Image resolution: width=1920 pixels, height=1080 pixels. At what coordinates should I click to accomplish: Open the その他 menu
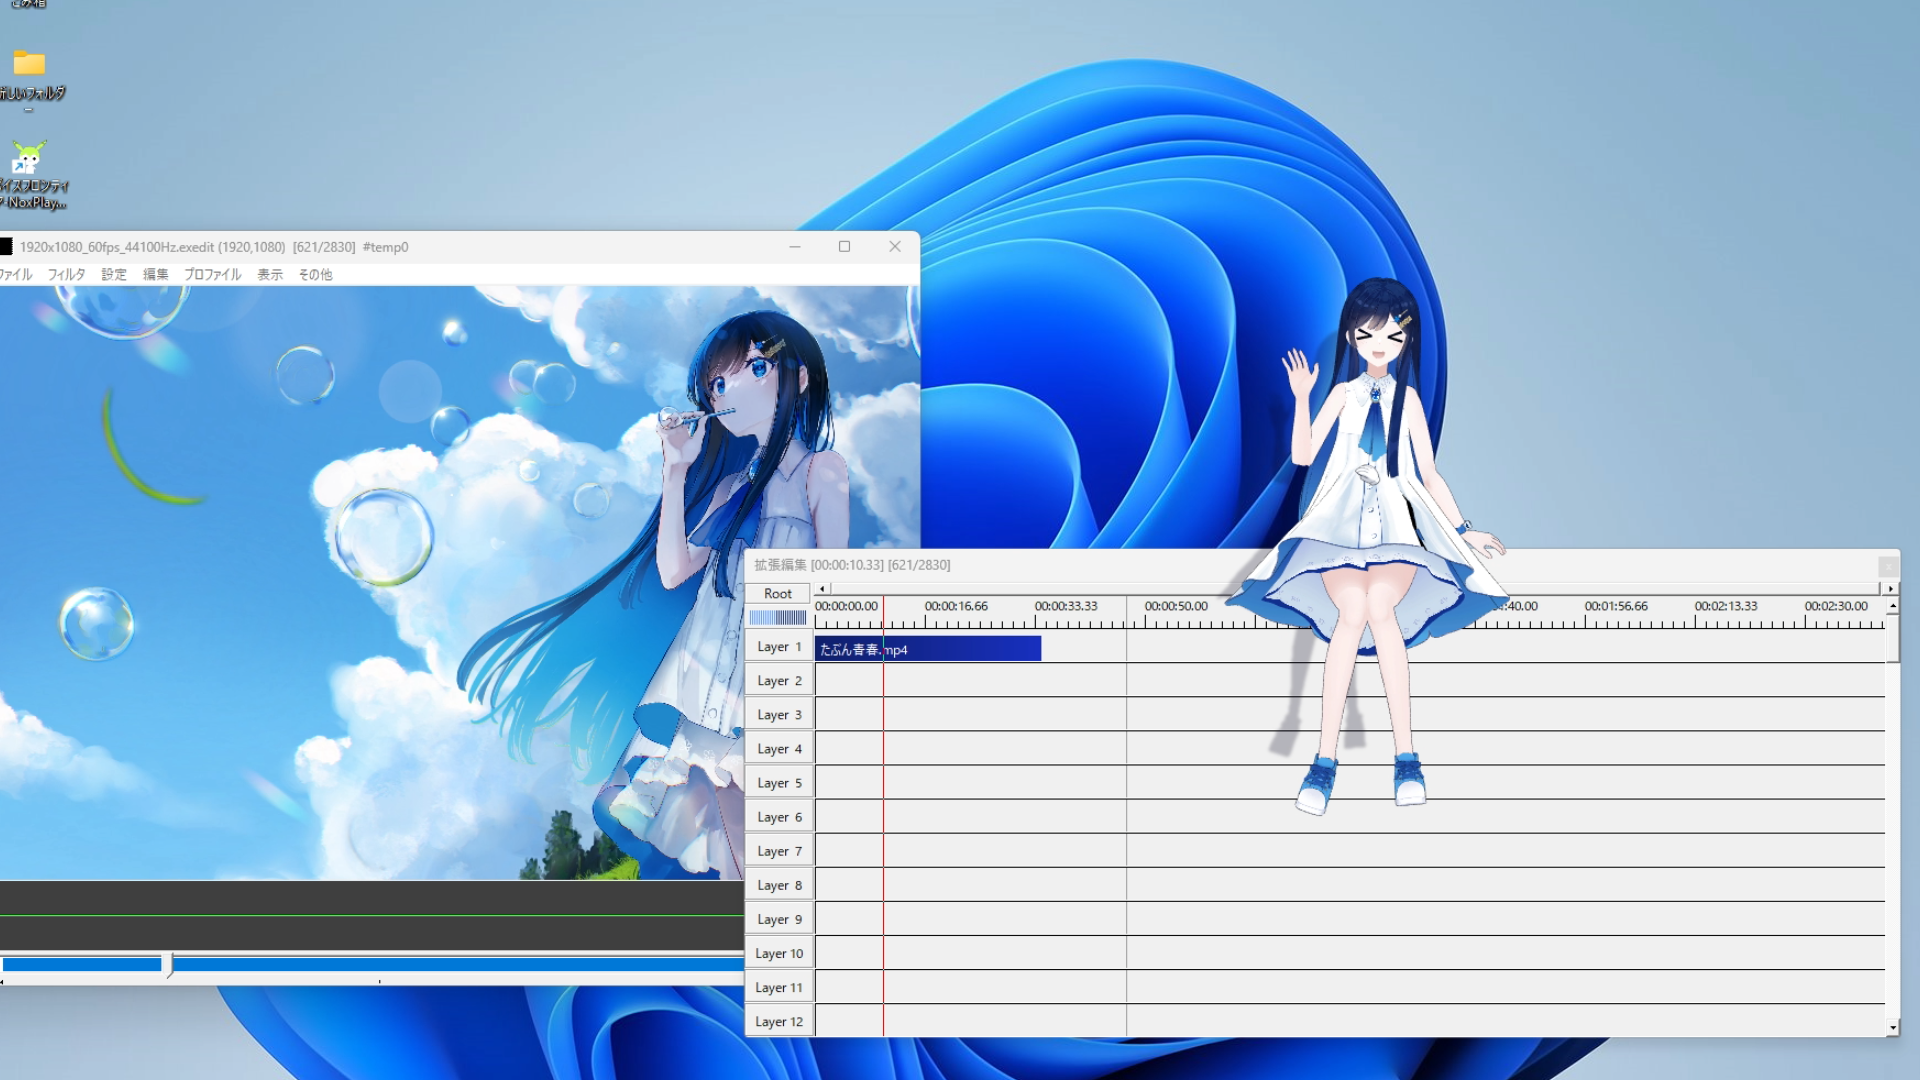point(315,274)
